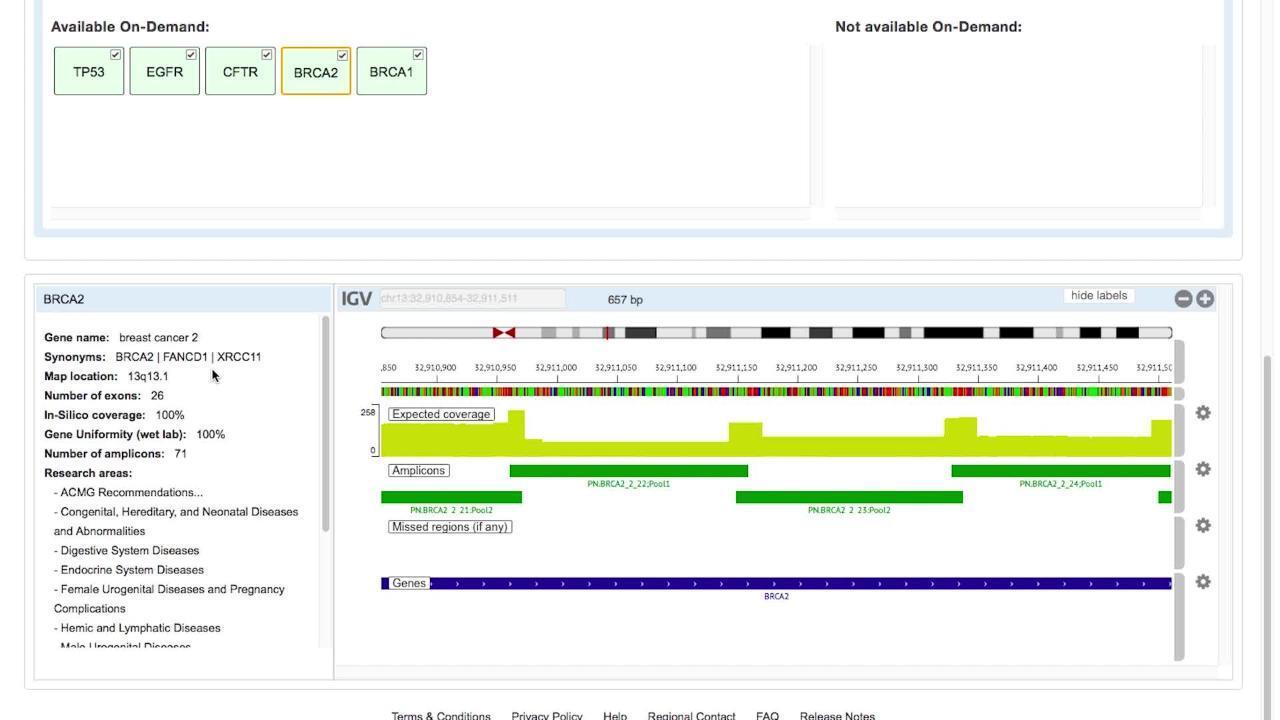
Task: Uncheck the TP53 gene checkbox
Action: click(x=115, y=55)
